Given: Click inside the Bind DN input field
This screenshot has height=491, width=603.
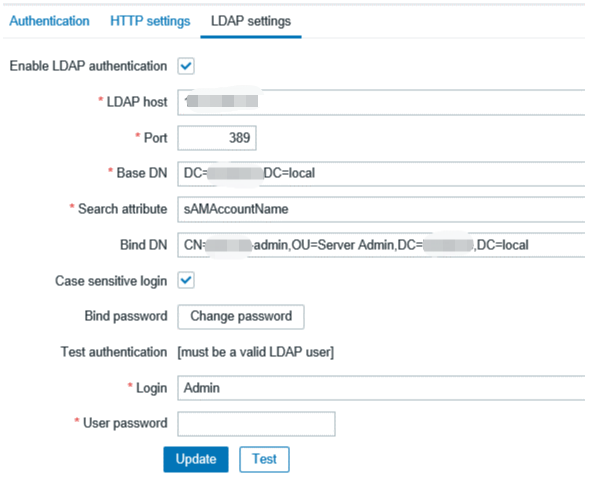Looking at the screenshot, I should point(380,244).
